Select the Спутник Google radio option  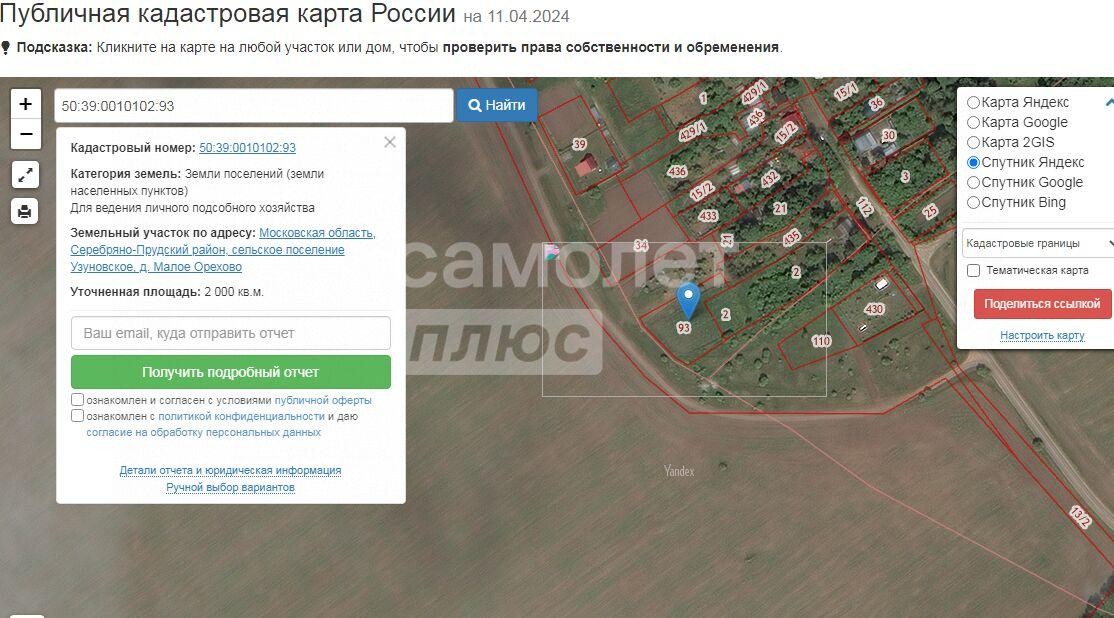point(973,183)
